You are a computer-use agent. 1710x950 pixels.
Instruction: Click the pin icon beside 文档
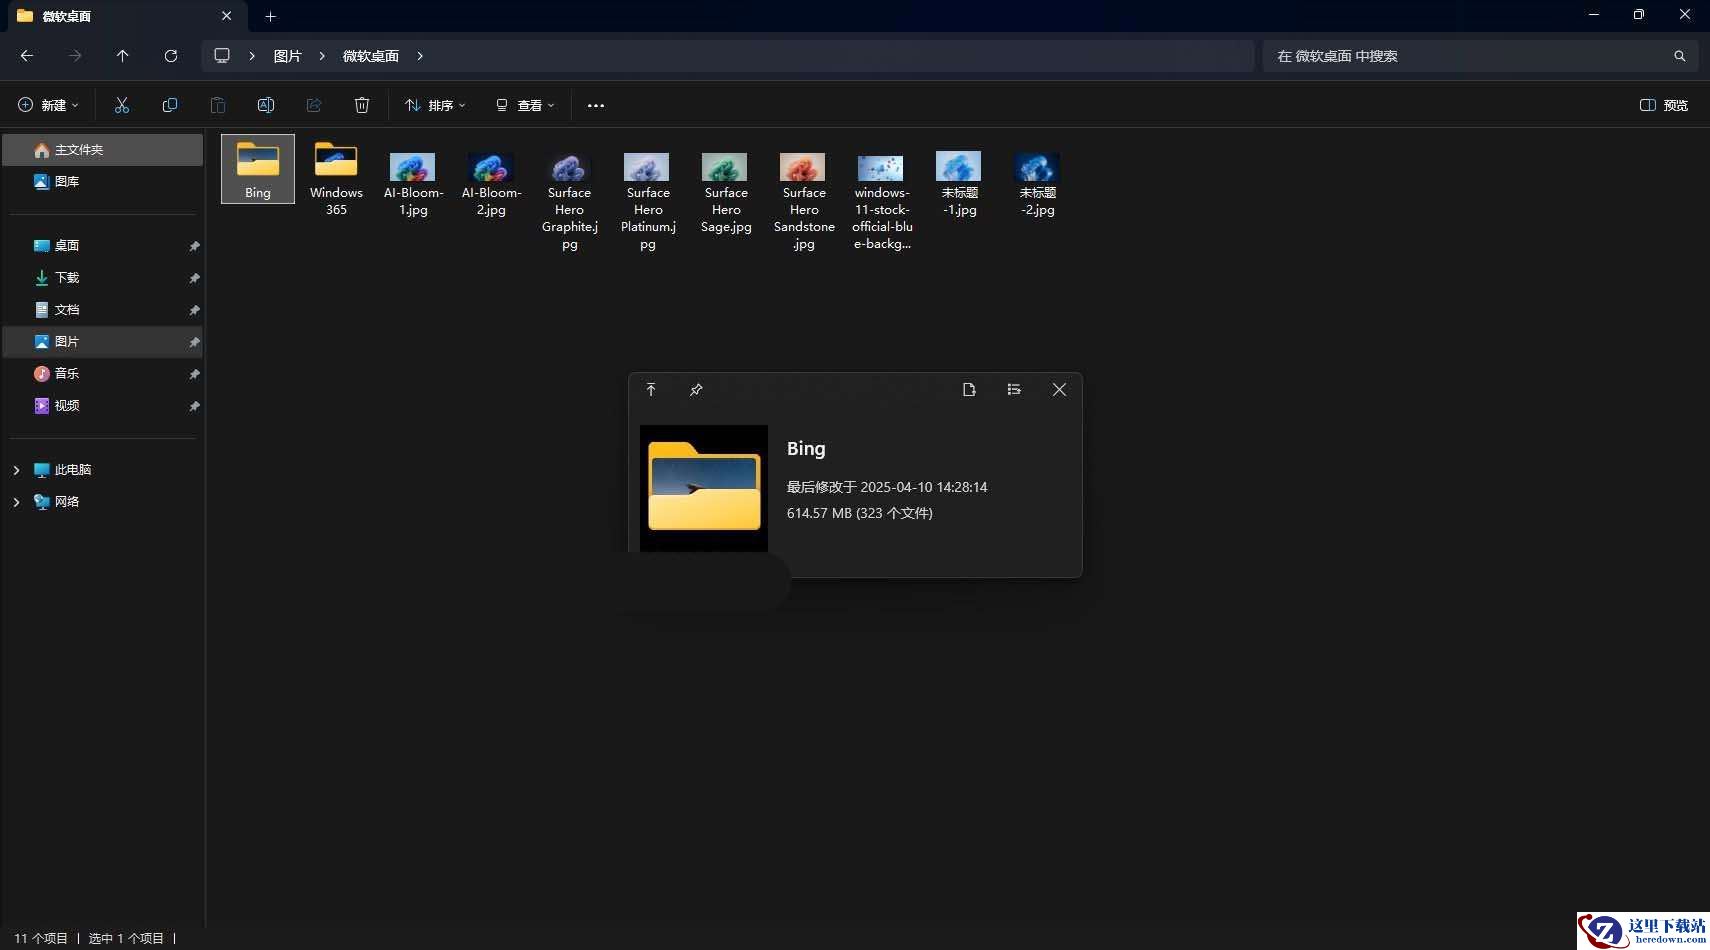click(x=194, y=310)
